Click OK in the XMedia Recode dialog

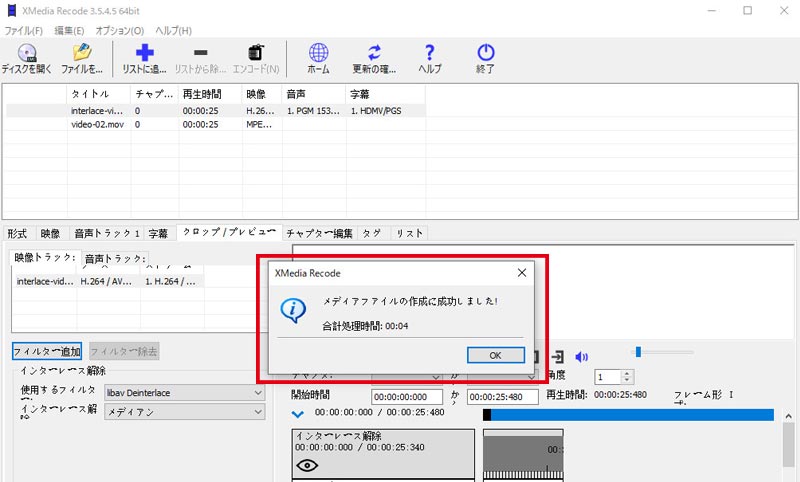495,355
